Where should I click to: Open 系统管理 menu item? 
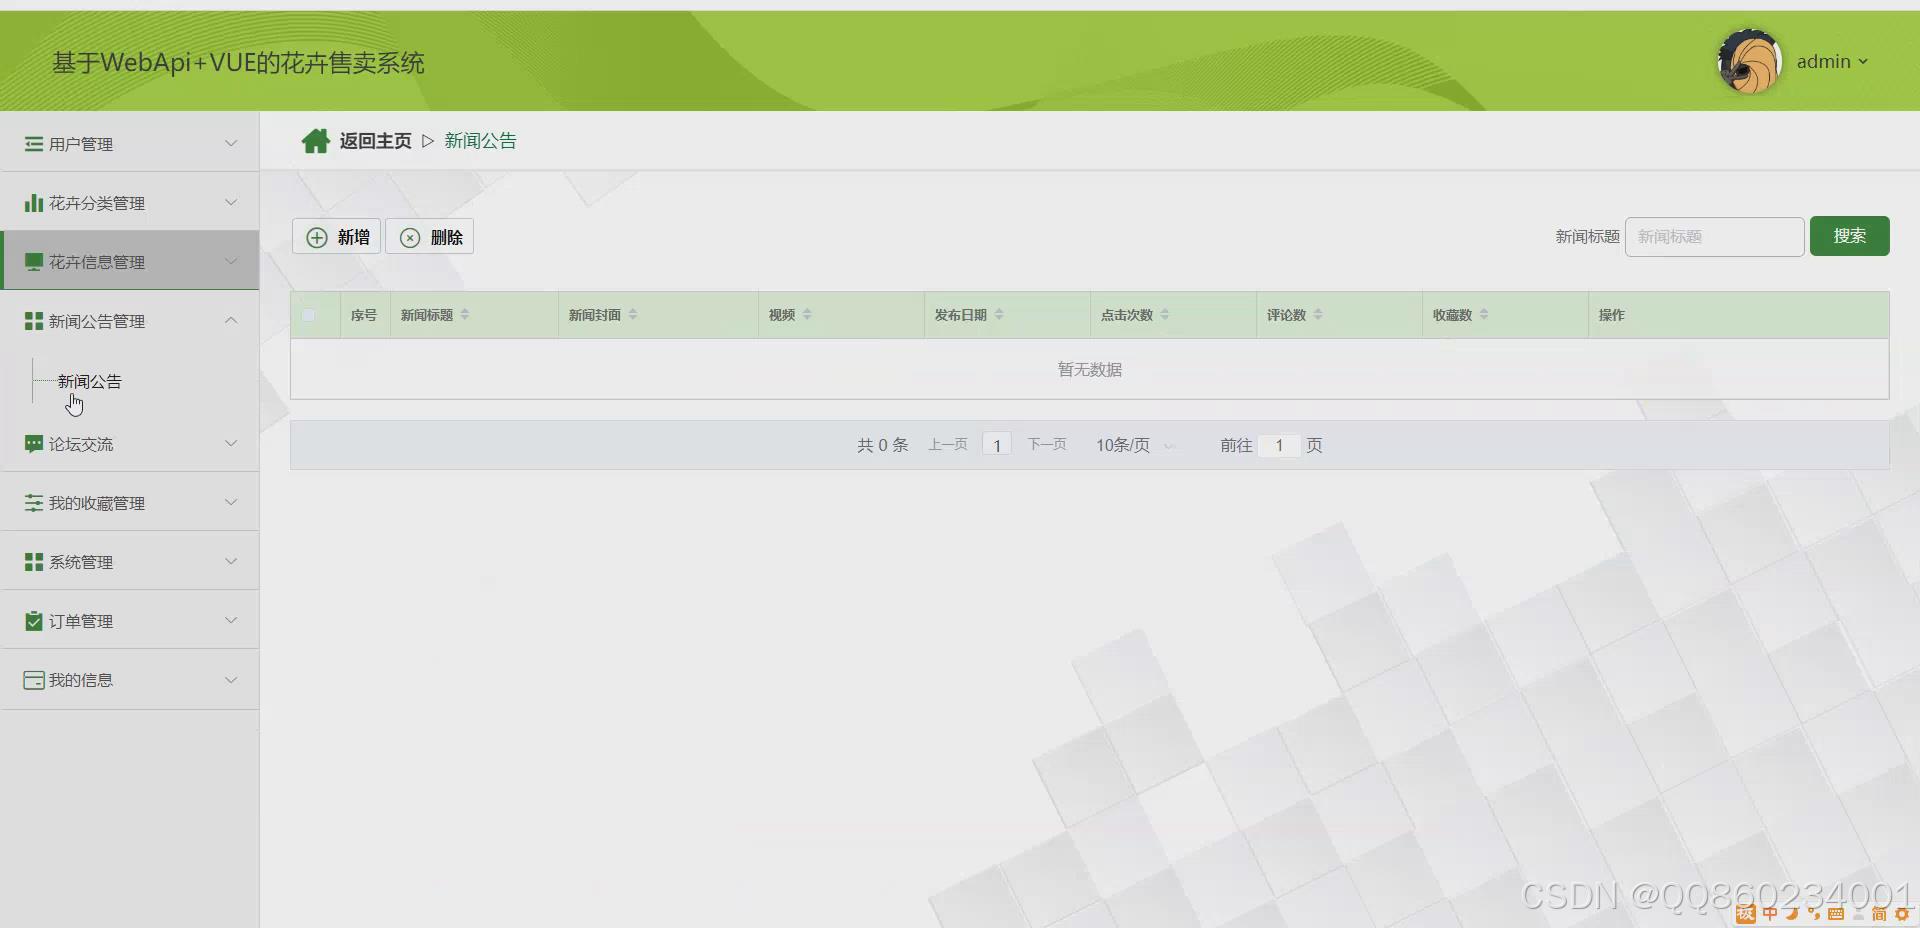[130, 561]
